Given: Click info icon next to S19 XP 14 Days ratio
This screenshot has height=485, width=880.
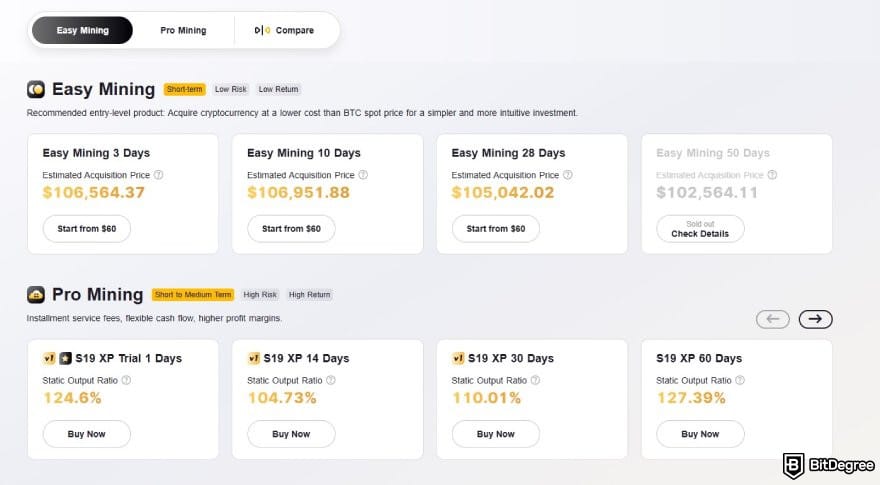Looking at the screenshot, I should click(330, 380).
